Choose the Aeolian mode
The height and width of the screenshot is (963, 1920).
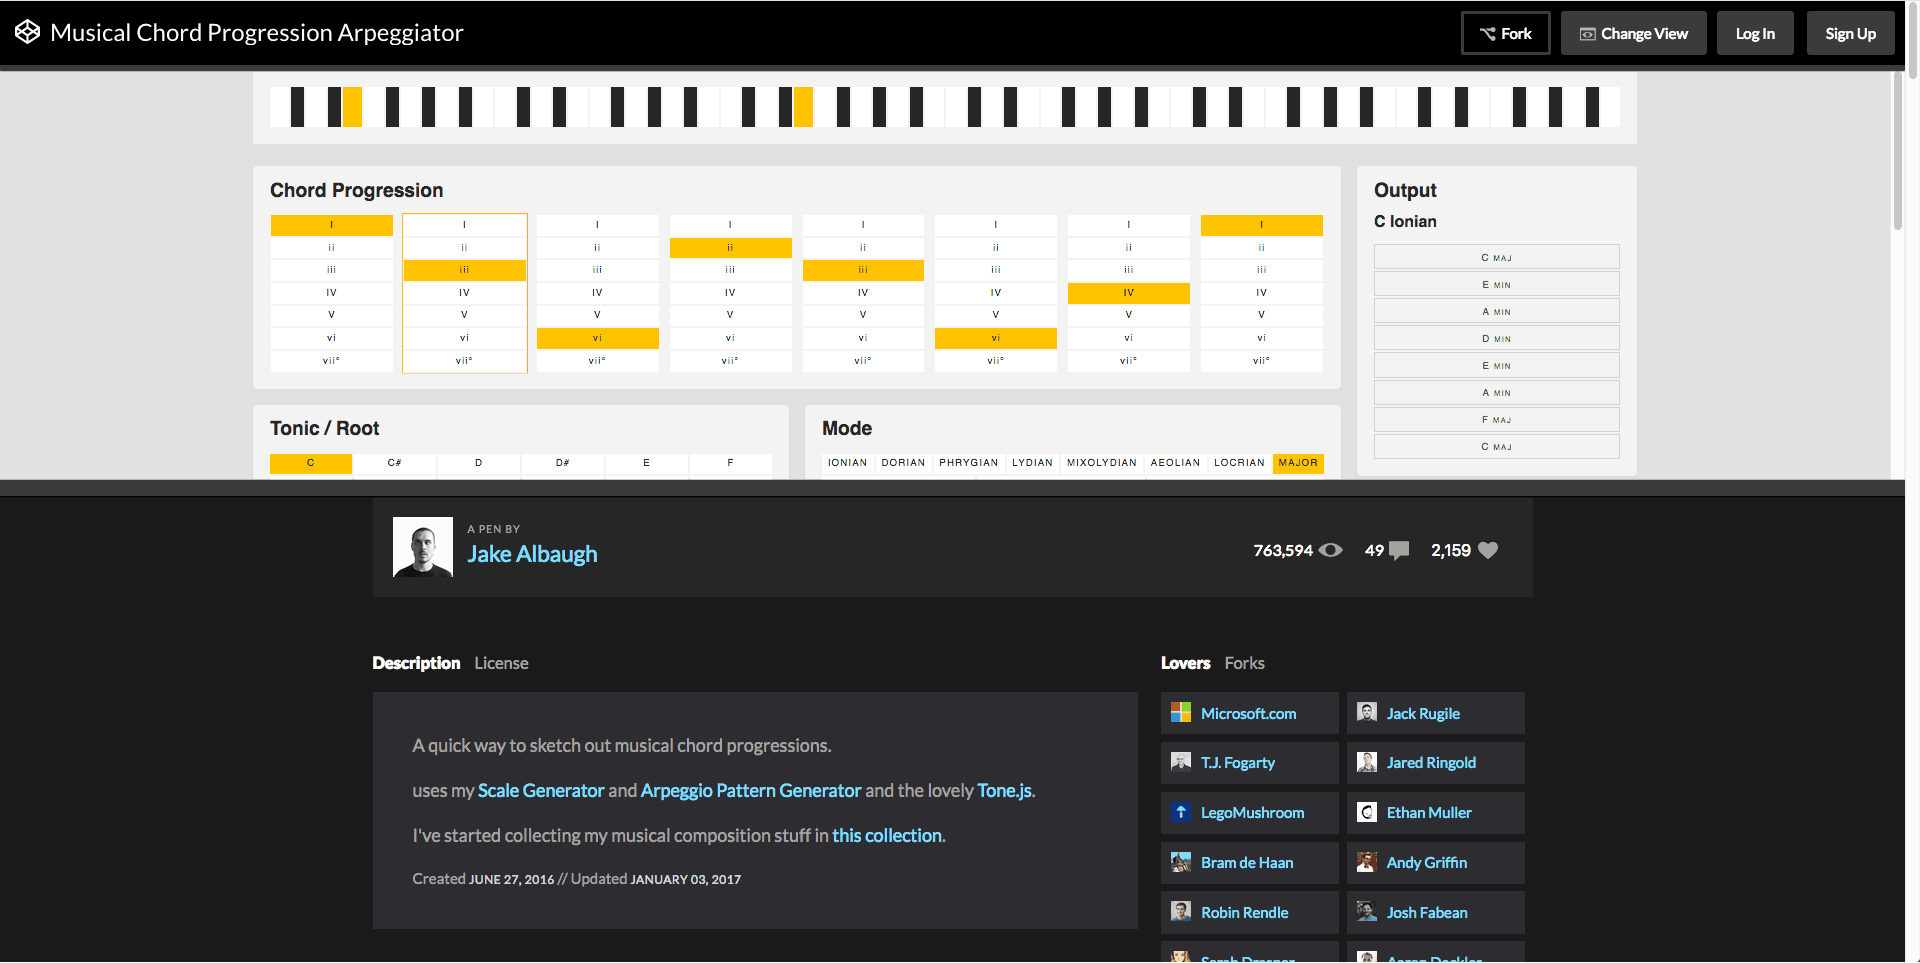pos(1175,463)
